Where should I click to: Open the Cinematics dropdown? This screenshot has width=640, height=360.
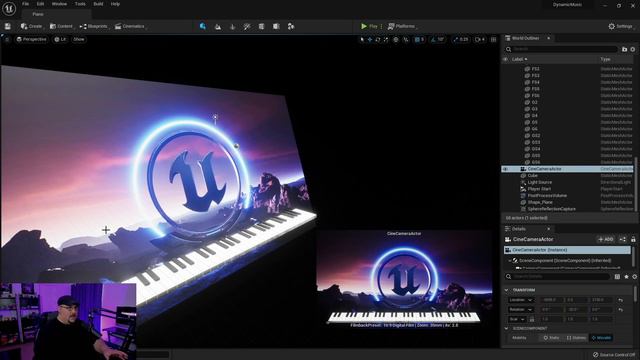click(131, 27)
